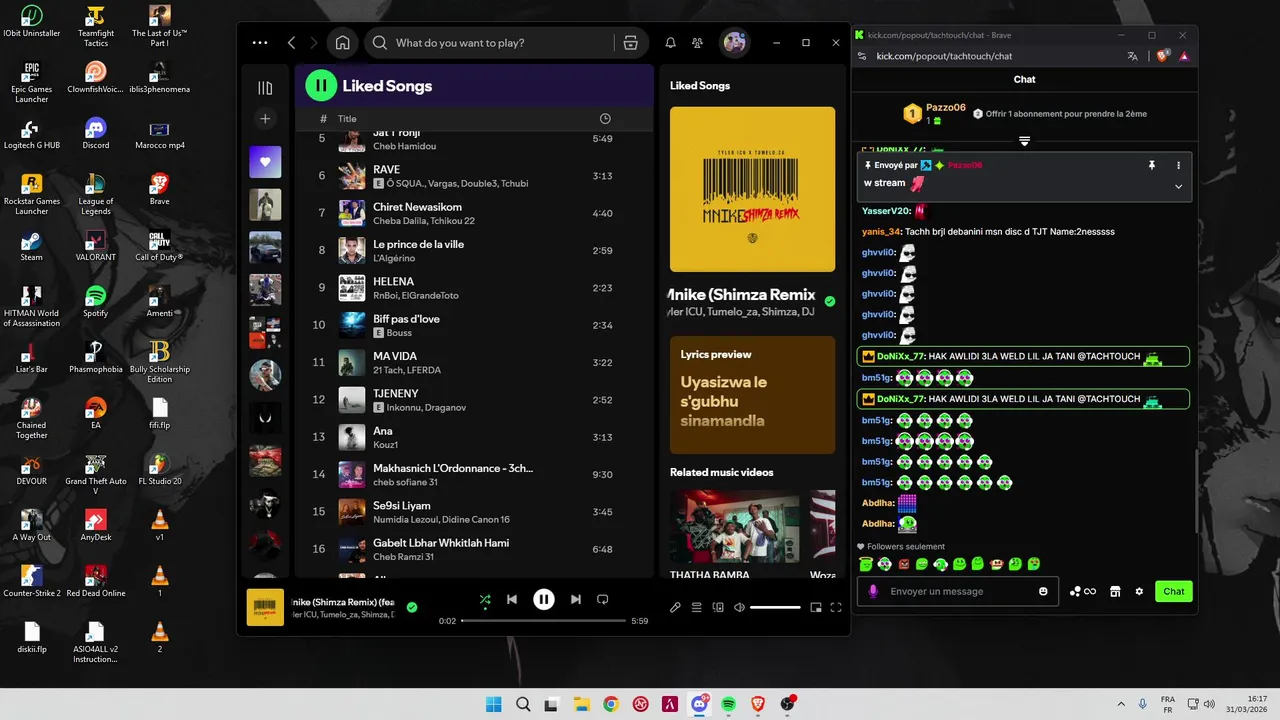Select the song Le prince de la ville

click(474, 250)
